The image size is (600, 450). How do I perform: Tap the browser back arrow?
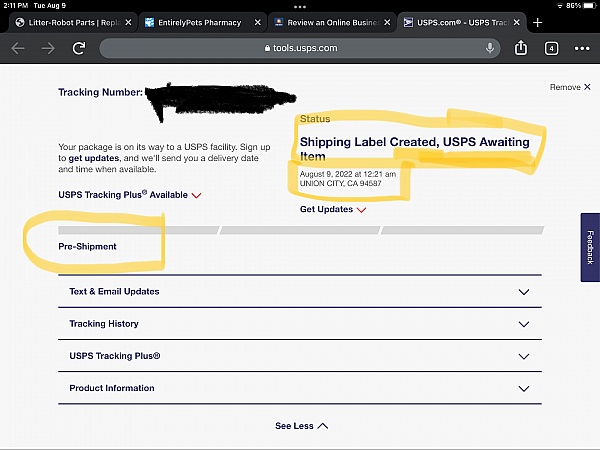point(18,48)
